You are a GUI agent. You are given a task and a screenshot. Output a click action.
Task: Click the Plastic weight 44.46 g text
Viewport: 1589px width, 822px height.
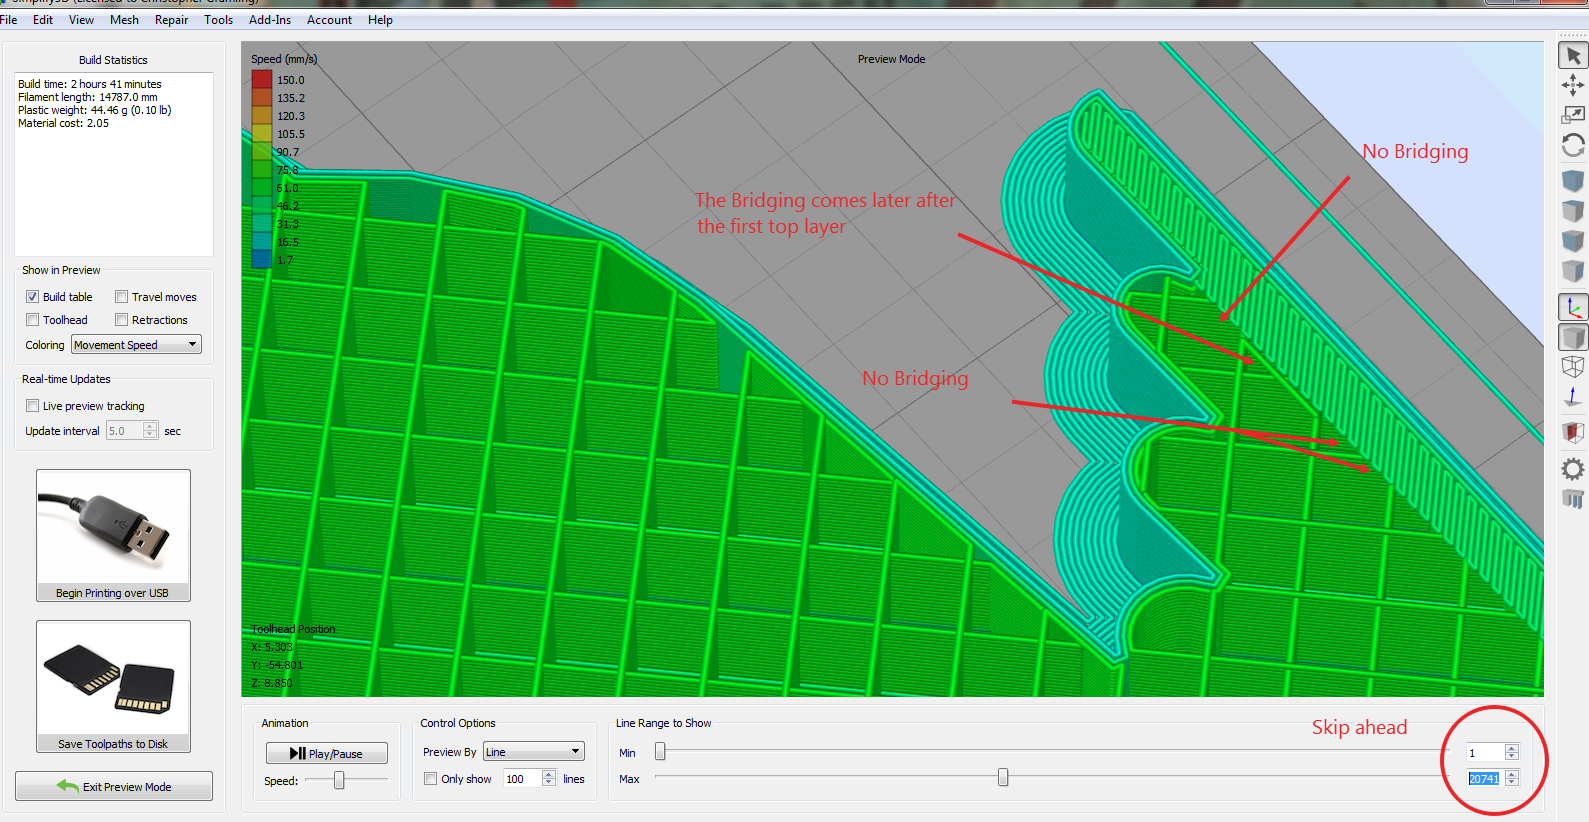[x=95, y=110]
